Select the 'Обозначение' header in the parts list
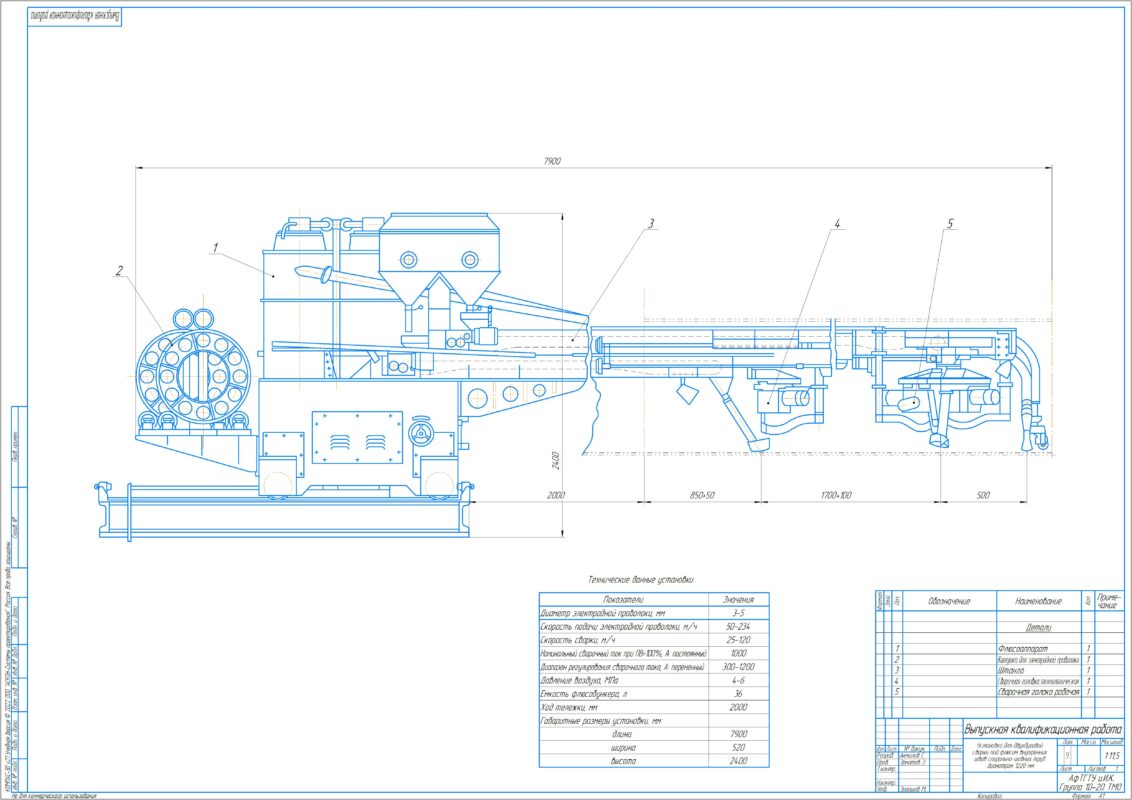 (949, 601)
